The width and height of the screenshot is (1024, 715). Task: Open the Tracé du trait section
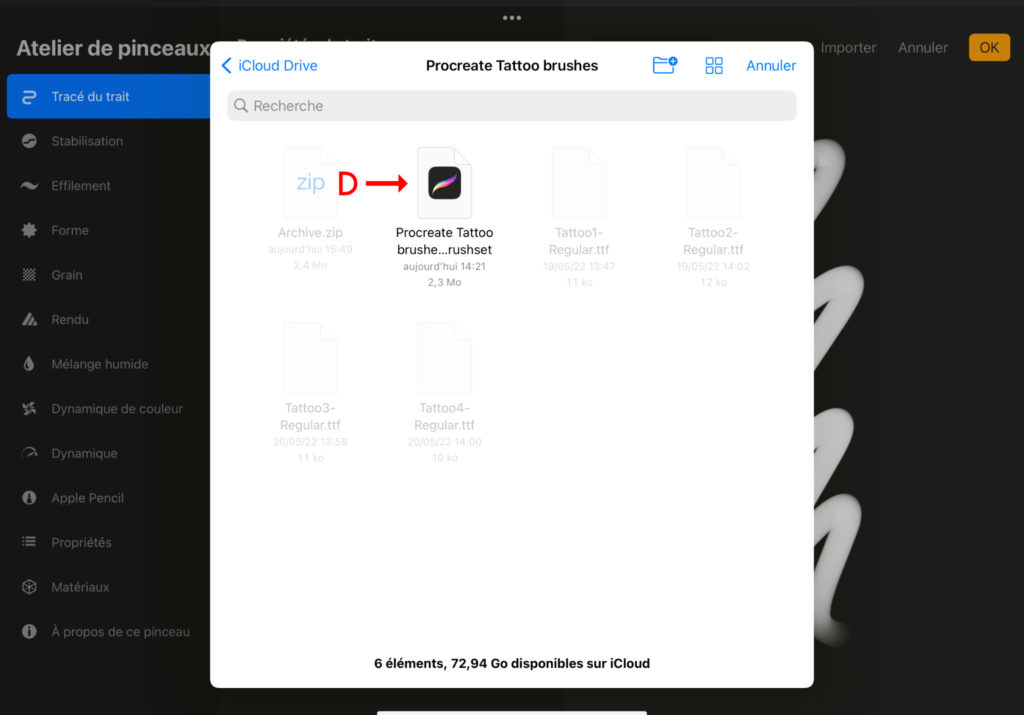pyautogui.click(x=108, y=97)
